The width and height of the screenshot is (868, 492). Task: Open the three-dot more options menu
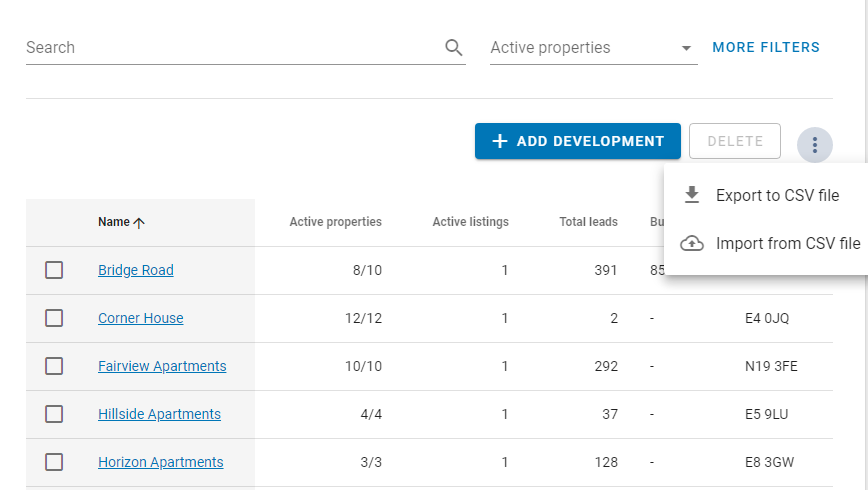[x=814, y=145]
